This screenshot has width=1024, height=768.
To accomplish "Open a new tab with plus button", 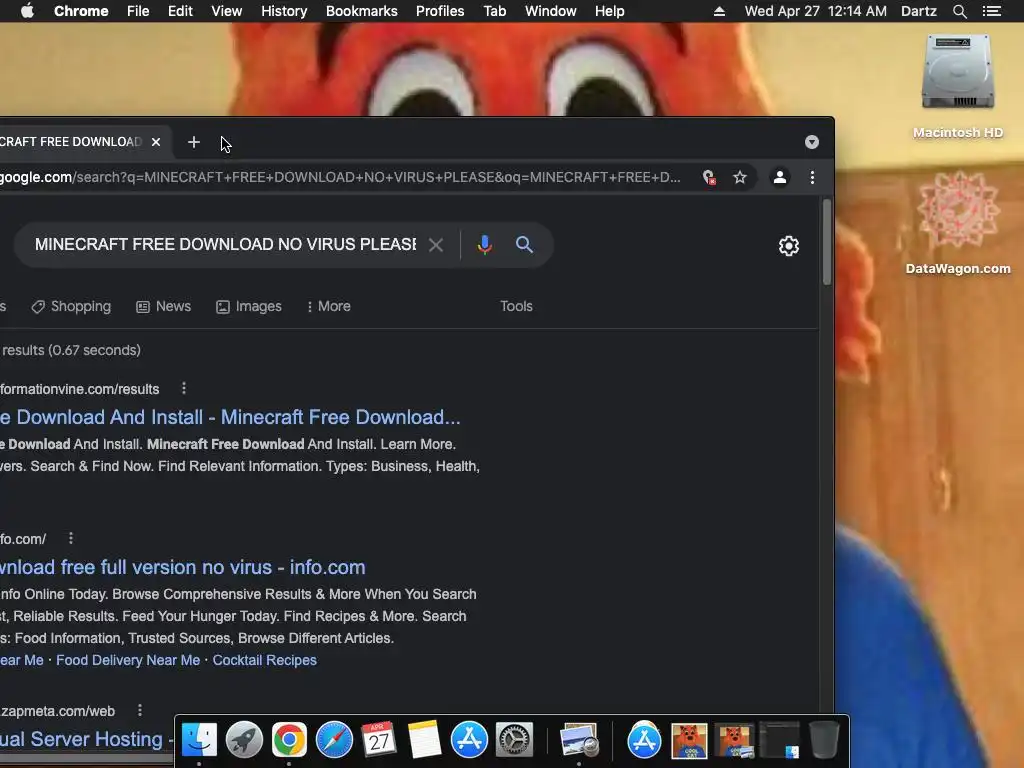I will click(x=193, y=142).
